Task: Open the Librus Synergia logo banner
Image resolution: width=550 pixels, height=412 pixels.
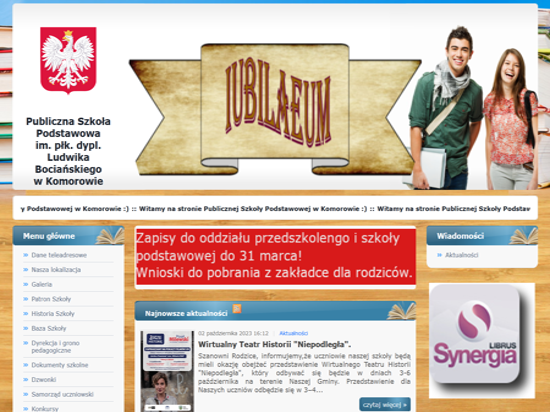Action: pos(482,340)
